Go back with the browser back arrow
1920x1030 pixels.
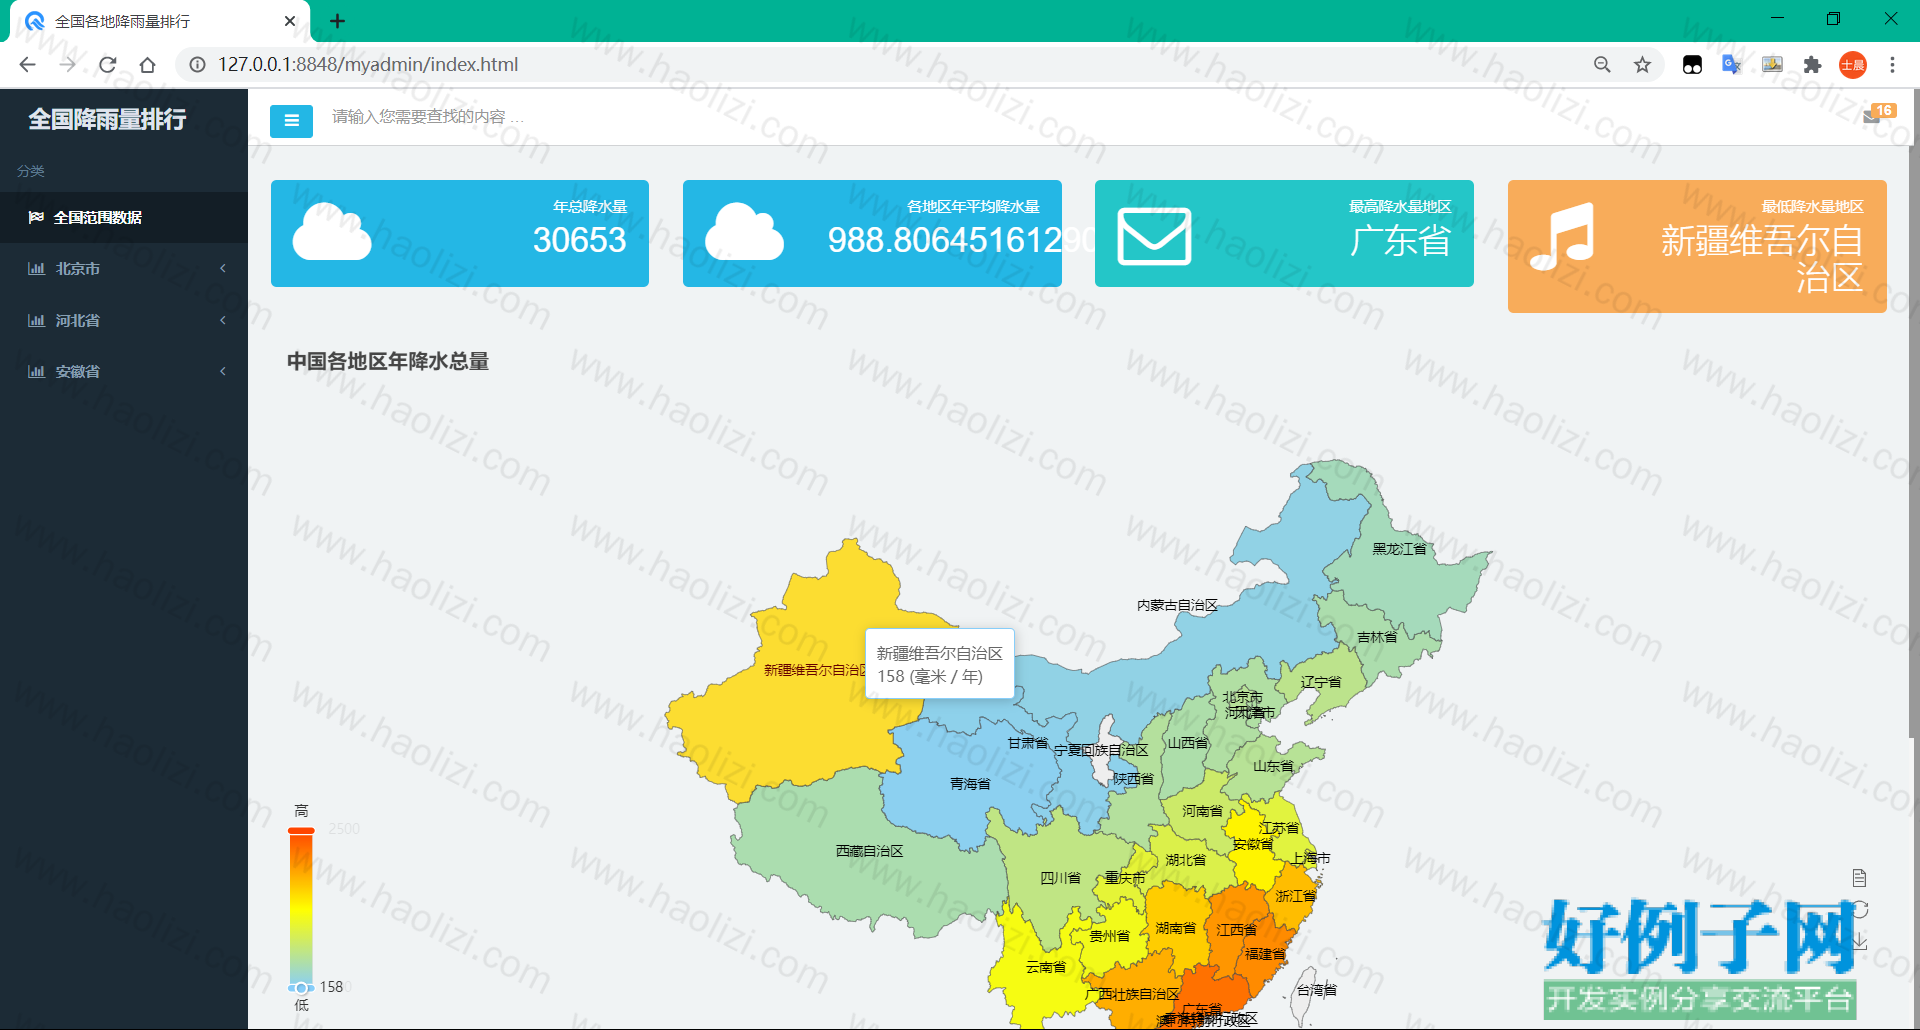pos(27,65)
